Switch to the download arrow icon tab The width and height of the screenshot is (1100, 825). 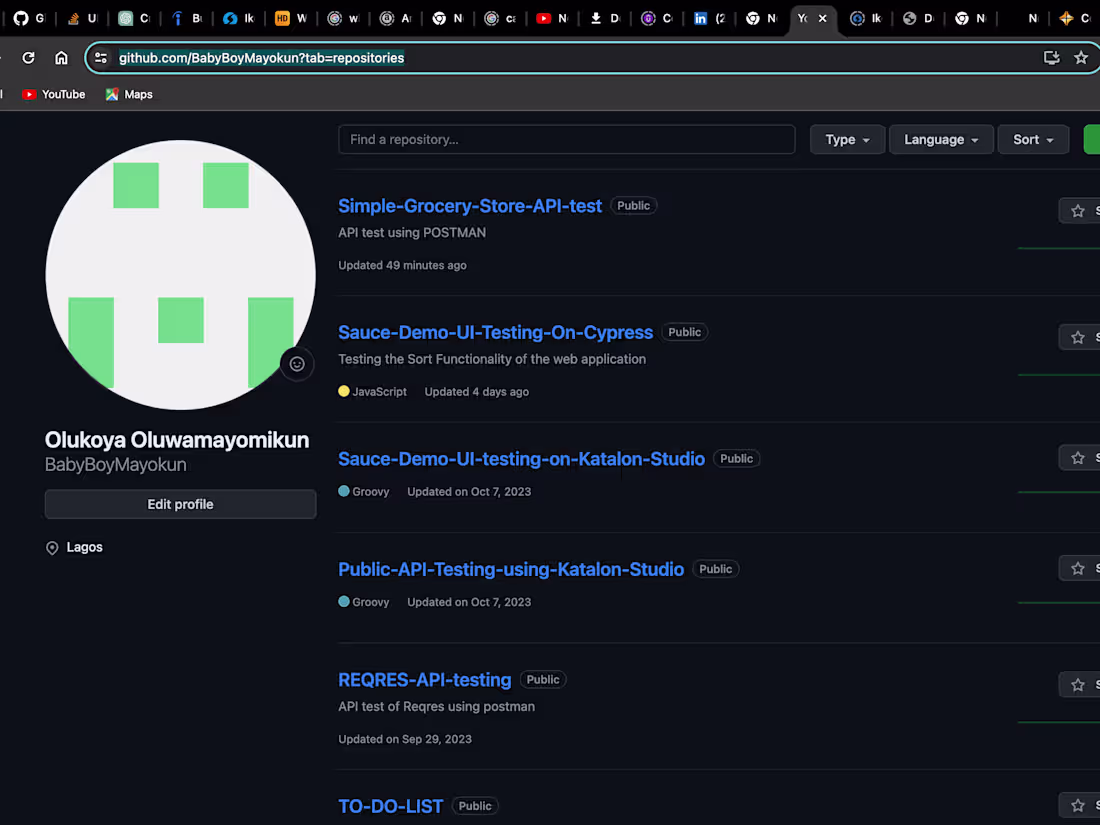coord(605,18)
